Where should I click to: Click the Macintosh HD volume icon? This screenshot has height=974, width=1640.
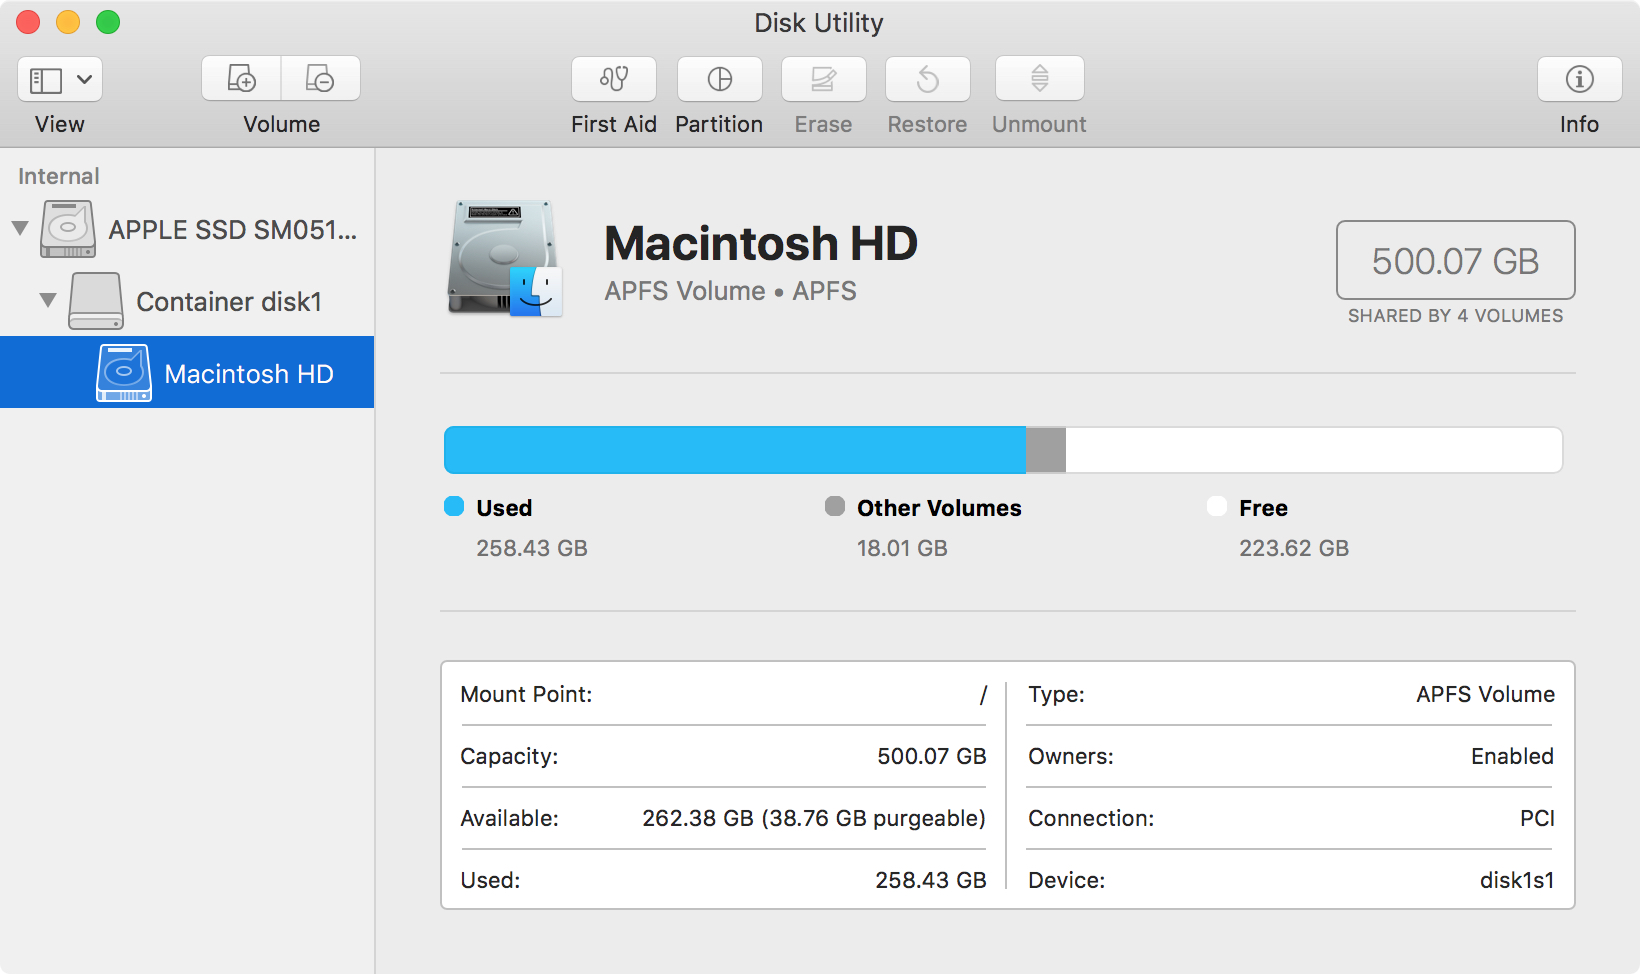504,258
